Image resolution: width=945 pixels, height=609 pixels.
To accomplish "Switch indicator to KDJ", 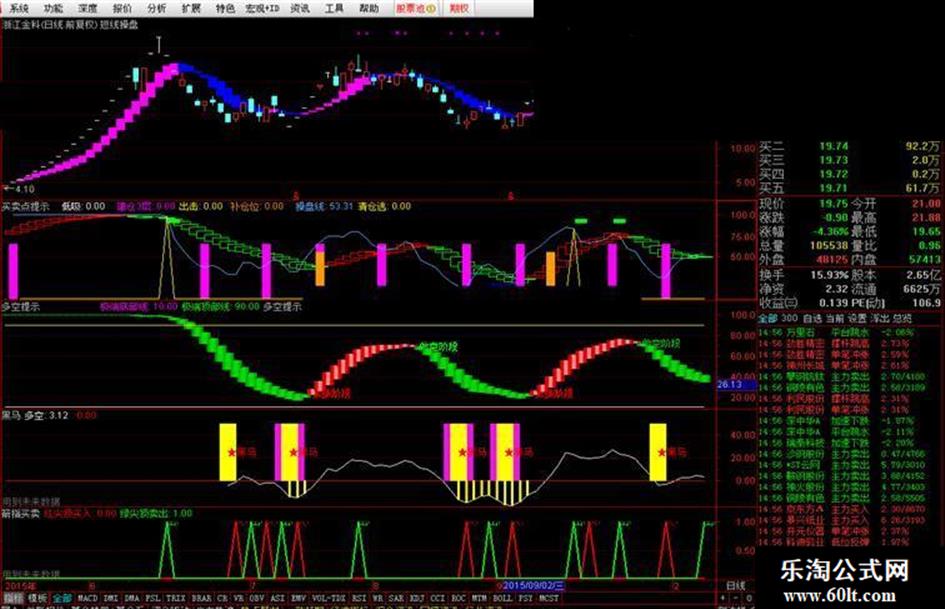I will coord(416,598).
